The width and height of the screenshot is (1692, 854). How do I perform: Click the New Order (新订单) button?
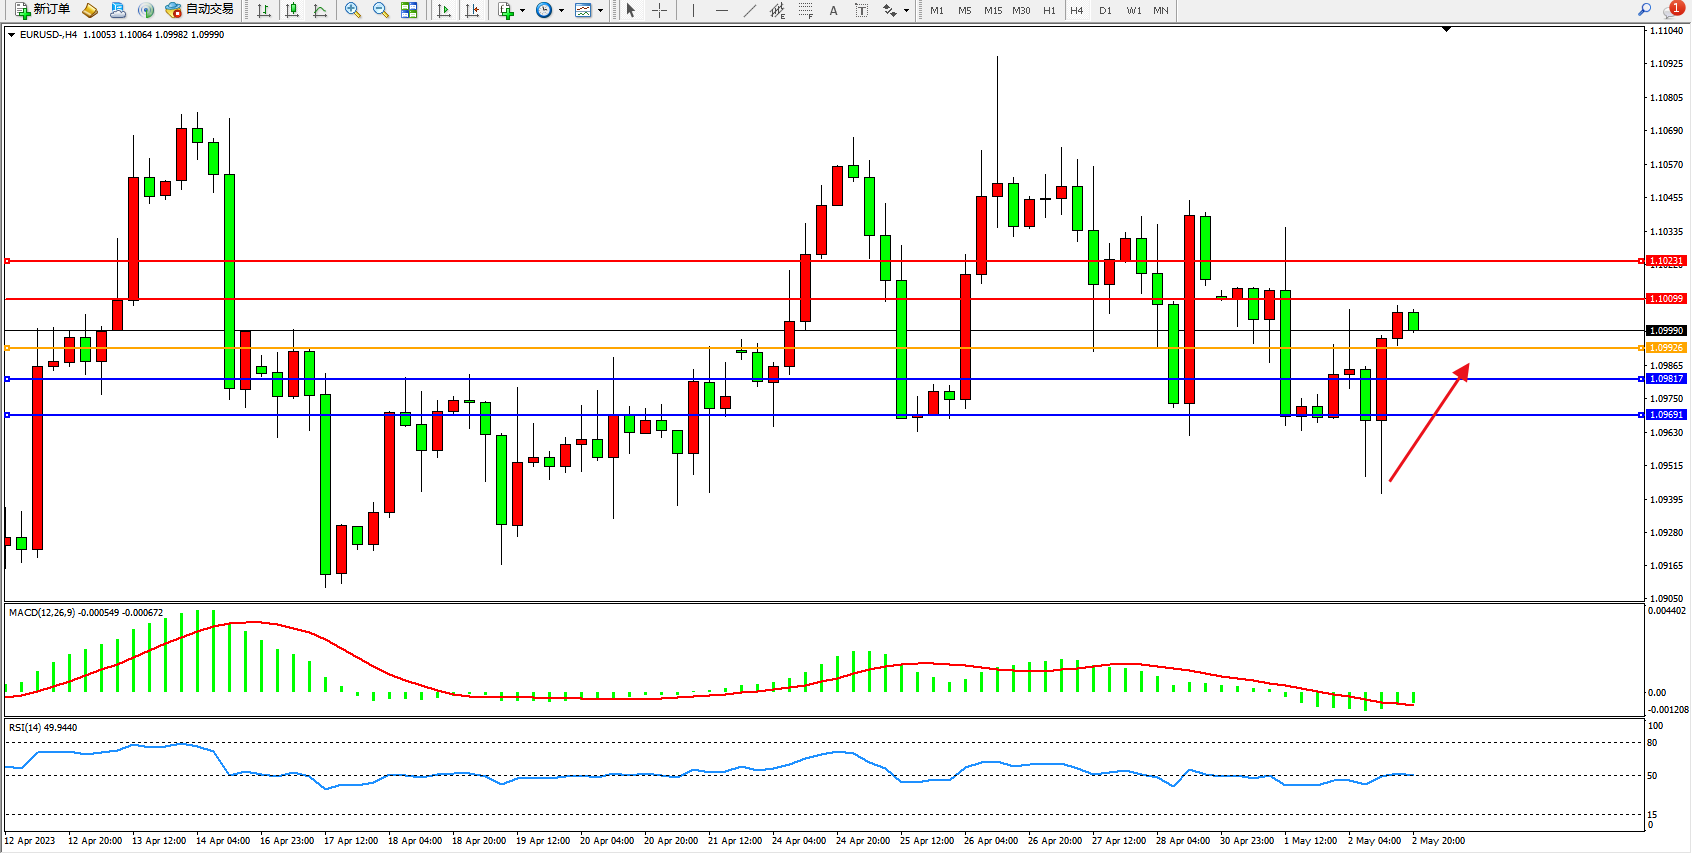42,10
